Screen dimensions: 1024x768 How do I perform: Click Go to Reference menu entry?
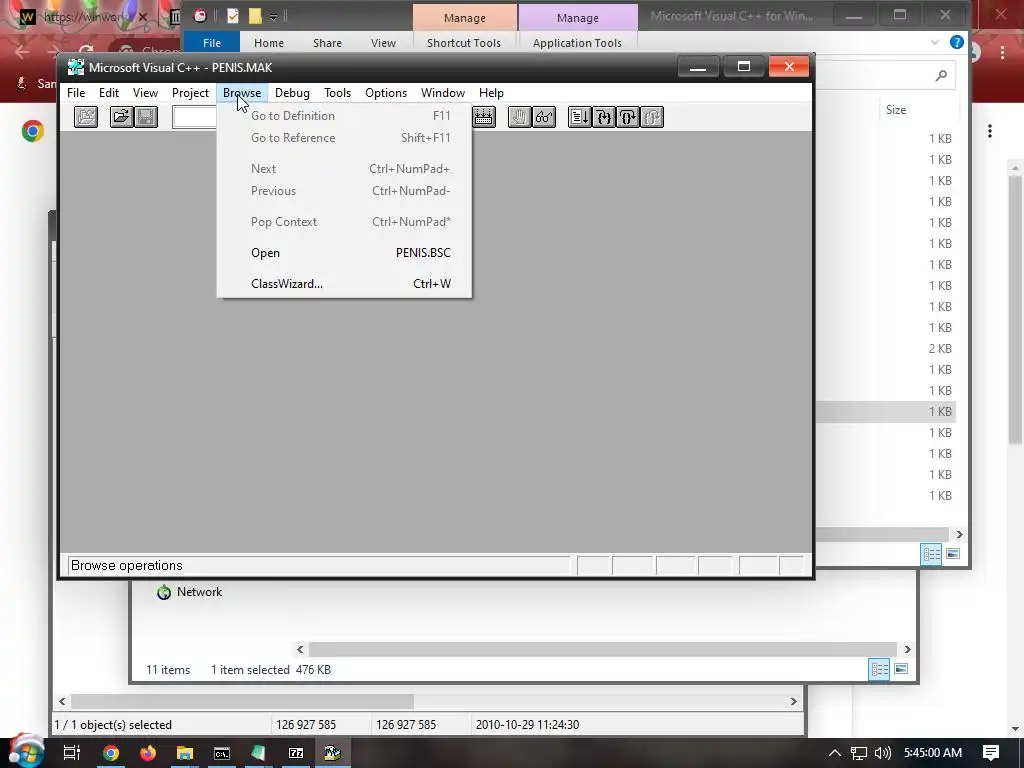click(344, 138)
